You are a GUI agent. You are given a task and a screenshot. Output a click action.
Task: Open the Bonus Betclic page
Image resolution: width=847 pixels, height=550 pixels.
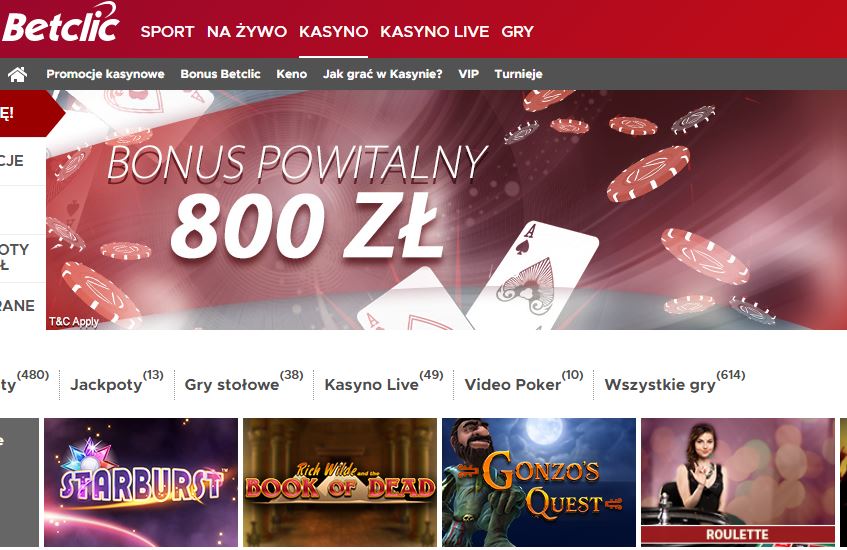tap(220, 74)
